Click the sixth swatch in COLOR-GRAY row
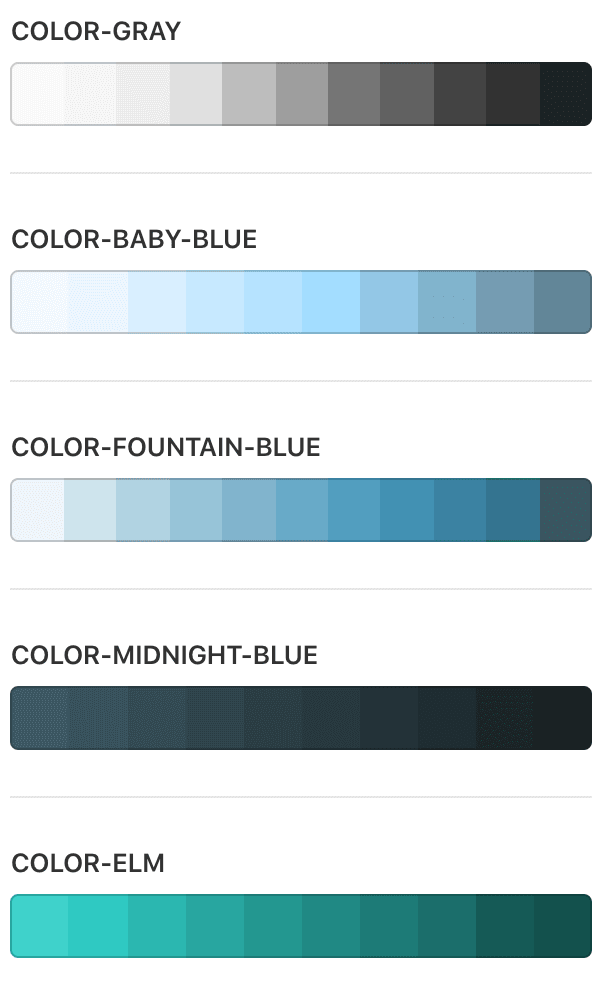This screenshot has height=988, width=610. click(x=301, y=94)
